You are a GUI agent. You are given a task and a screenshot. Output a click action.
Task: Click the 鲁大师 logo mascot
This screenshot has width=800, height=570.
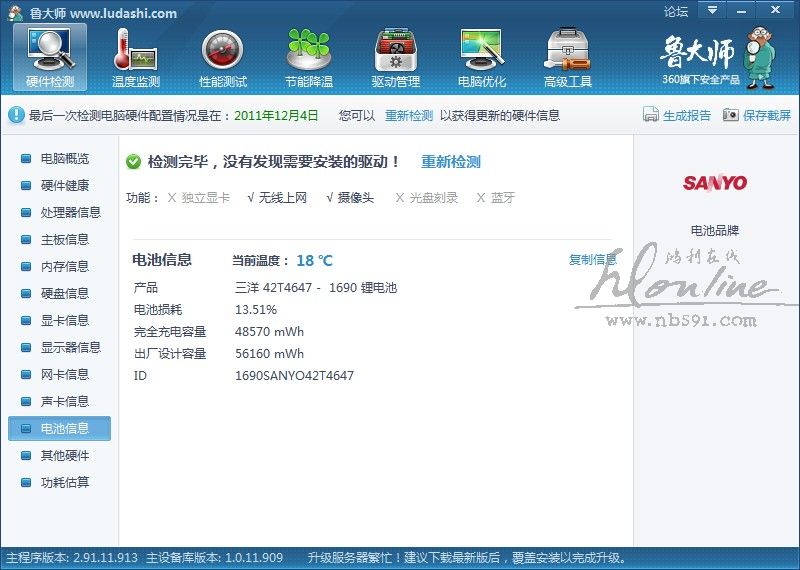pyautogui.click(x=759, y=59)
